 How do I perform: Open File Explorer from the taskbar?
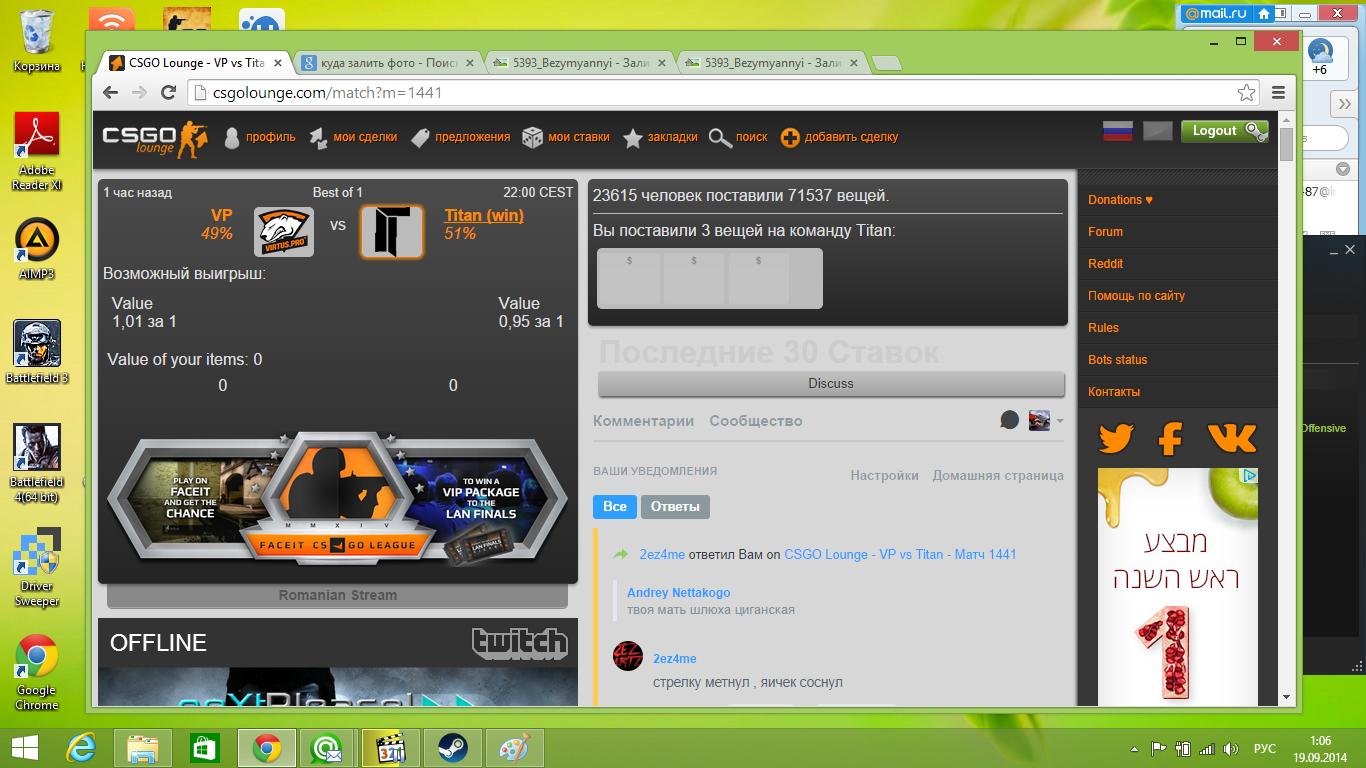(143, 748)
